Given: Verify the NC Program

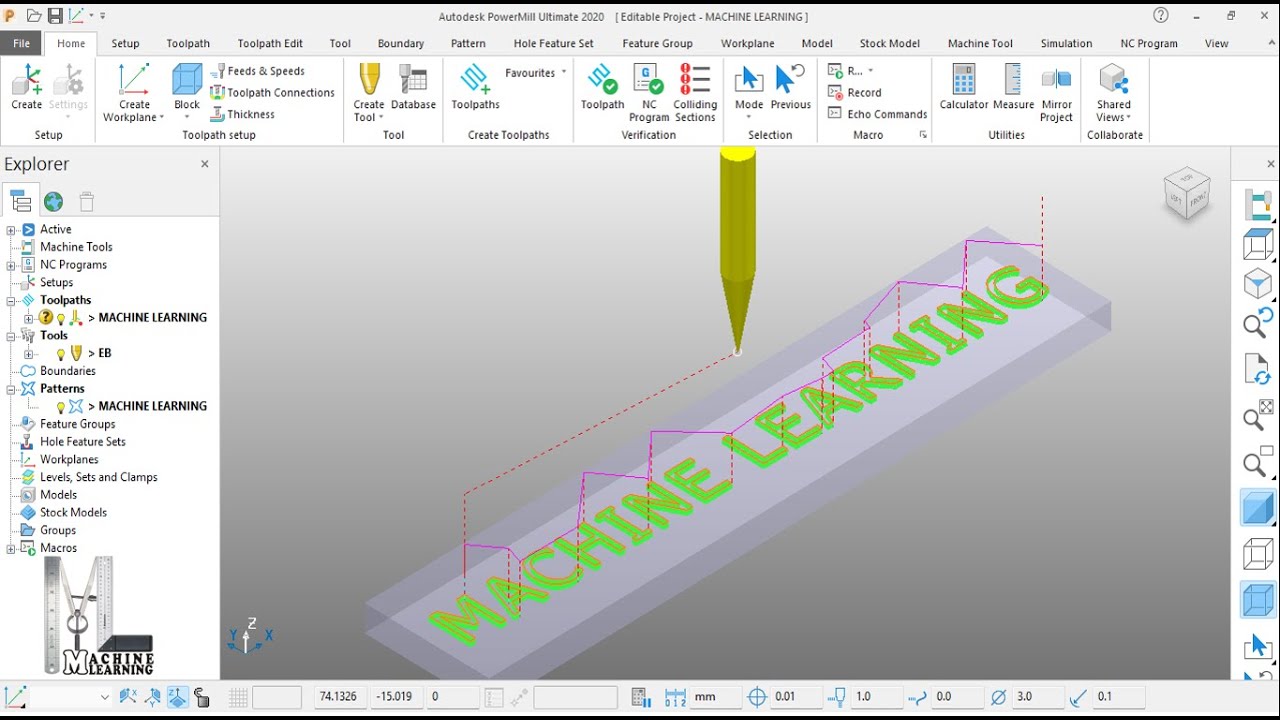Looking at the screenshot, I should (x=649, y=92).
